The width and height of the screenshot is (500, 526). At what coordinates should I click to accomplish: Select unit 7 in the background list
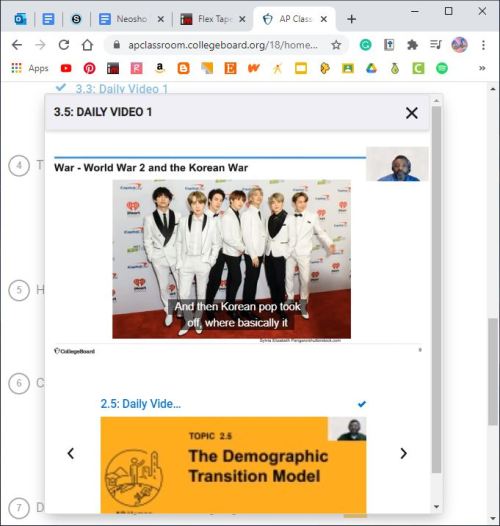tap(19, 508)
